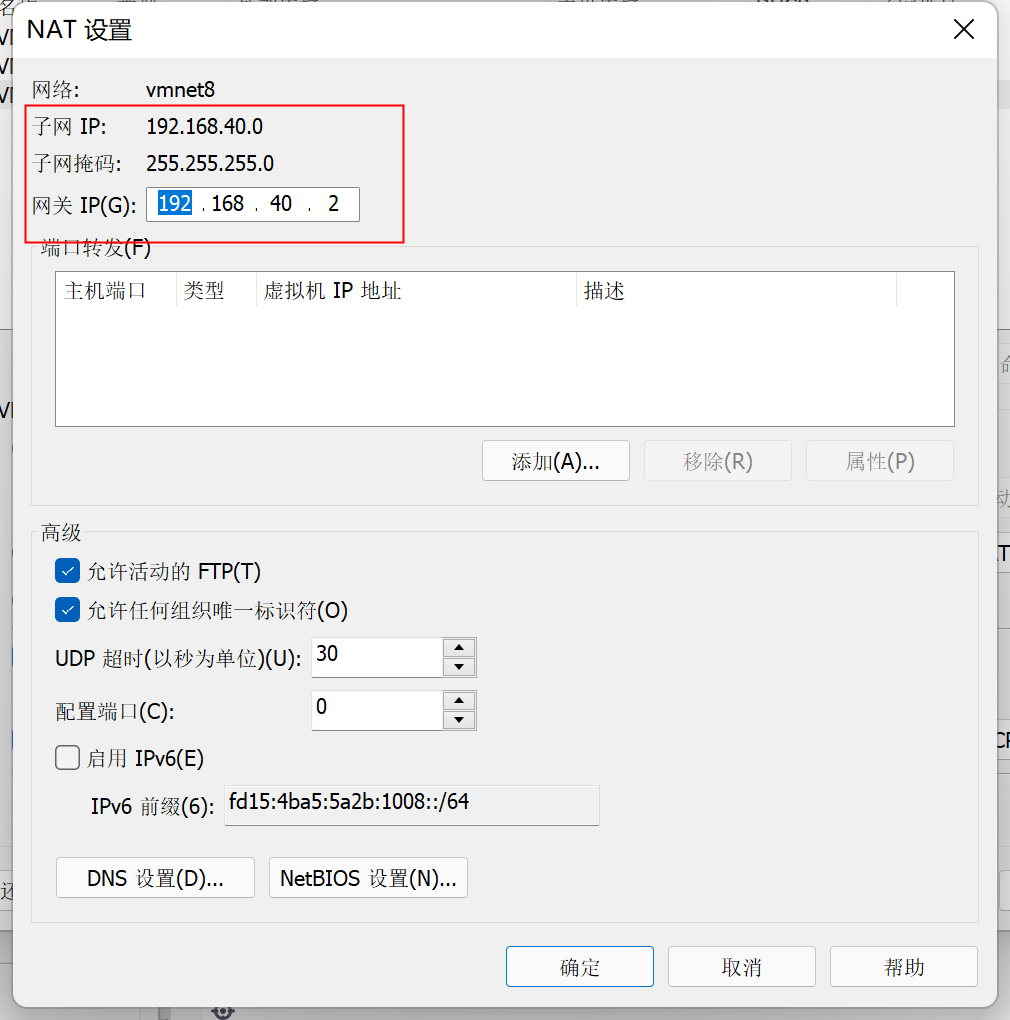This screenshot has height=1020, width=1010.
Task: Toggle 允许活动的 FTP(T) checkbox
Action: (68, 570)
